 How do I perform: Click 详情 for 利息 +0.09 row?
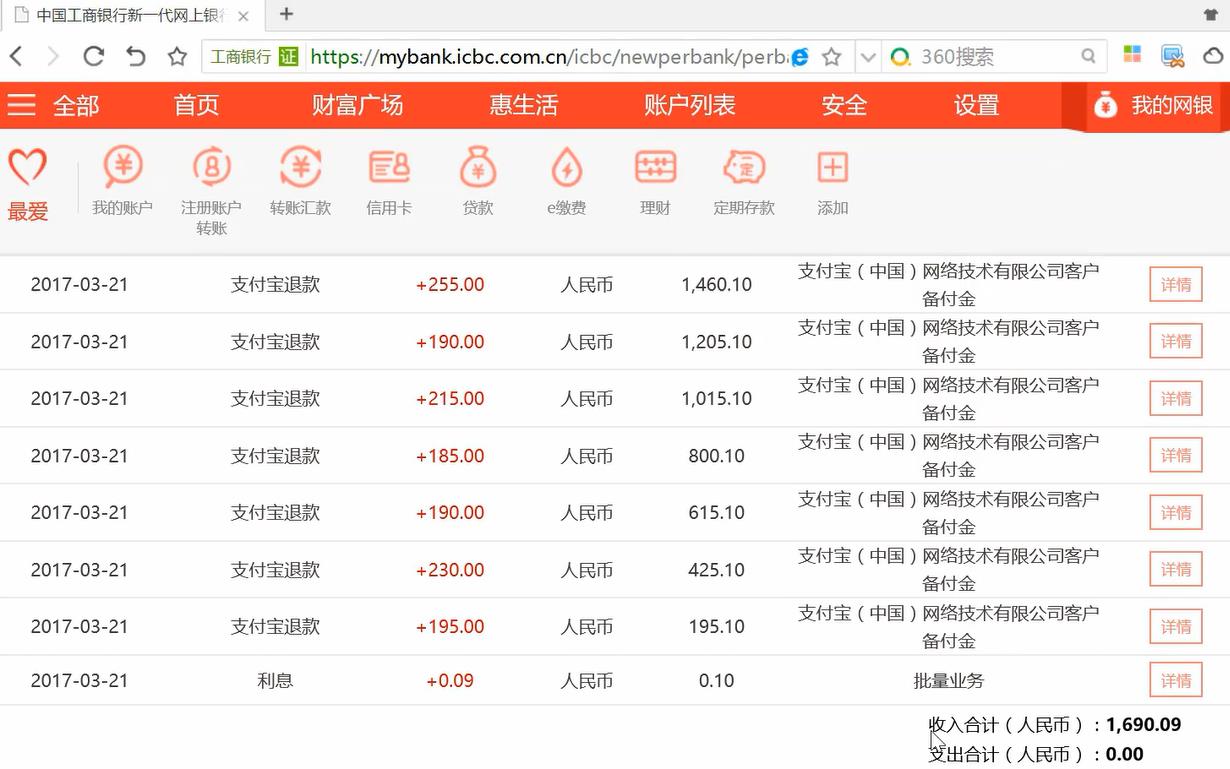pos(1176,681)
